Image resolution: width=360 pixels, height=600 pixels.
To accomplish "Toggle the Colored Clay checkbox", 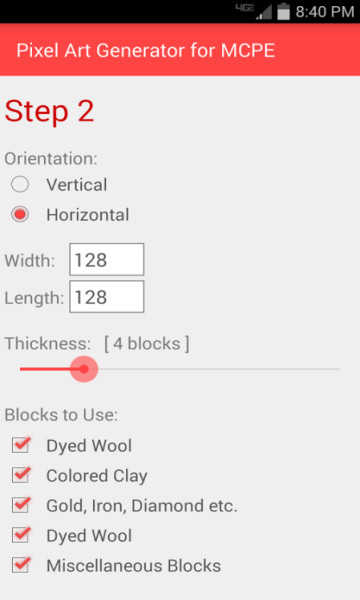I will pyautogui.click(x=21, y=475).
